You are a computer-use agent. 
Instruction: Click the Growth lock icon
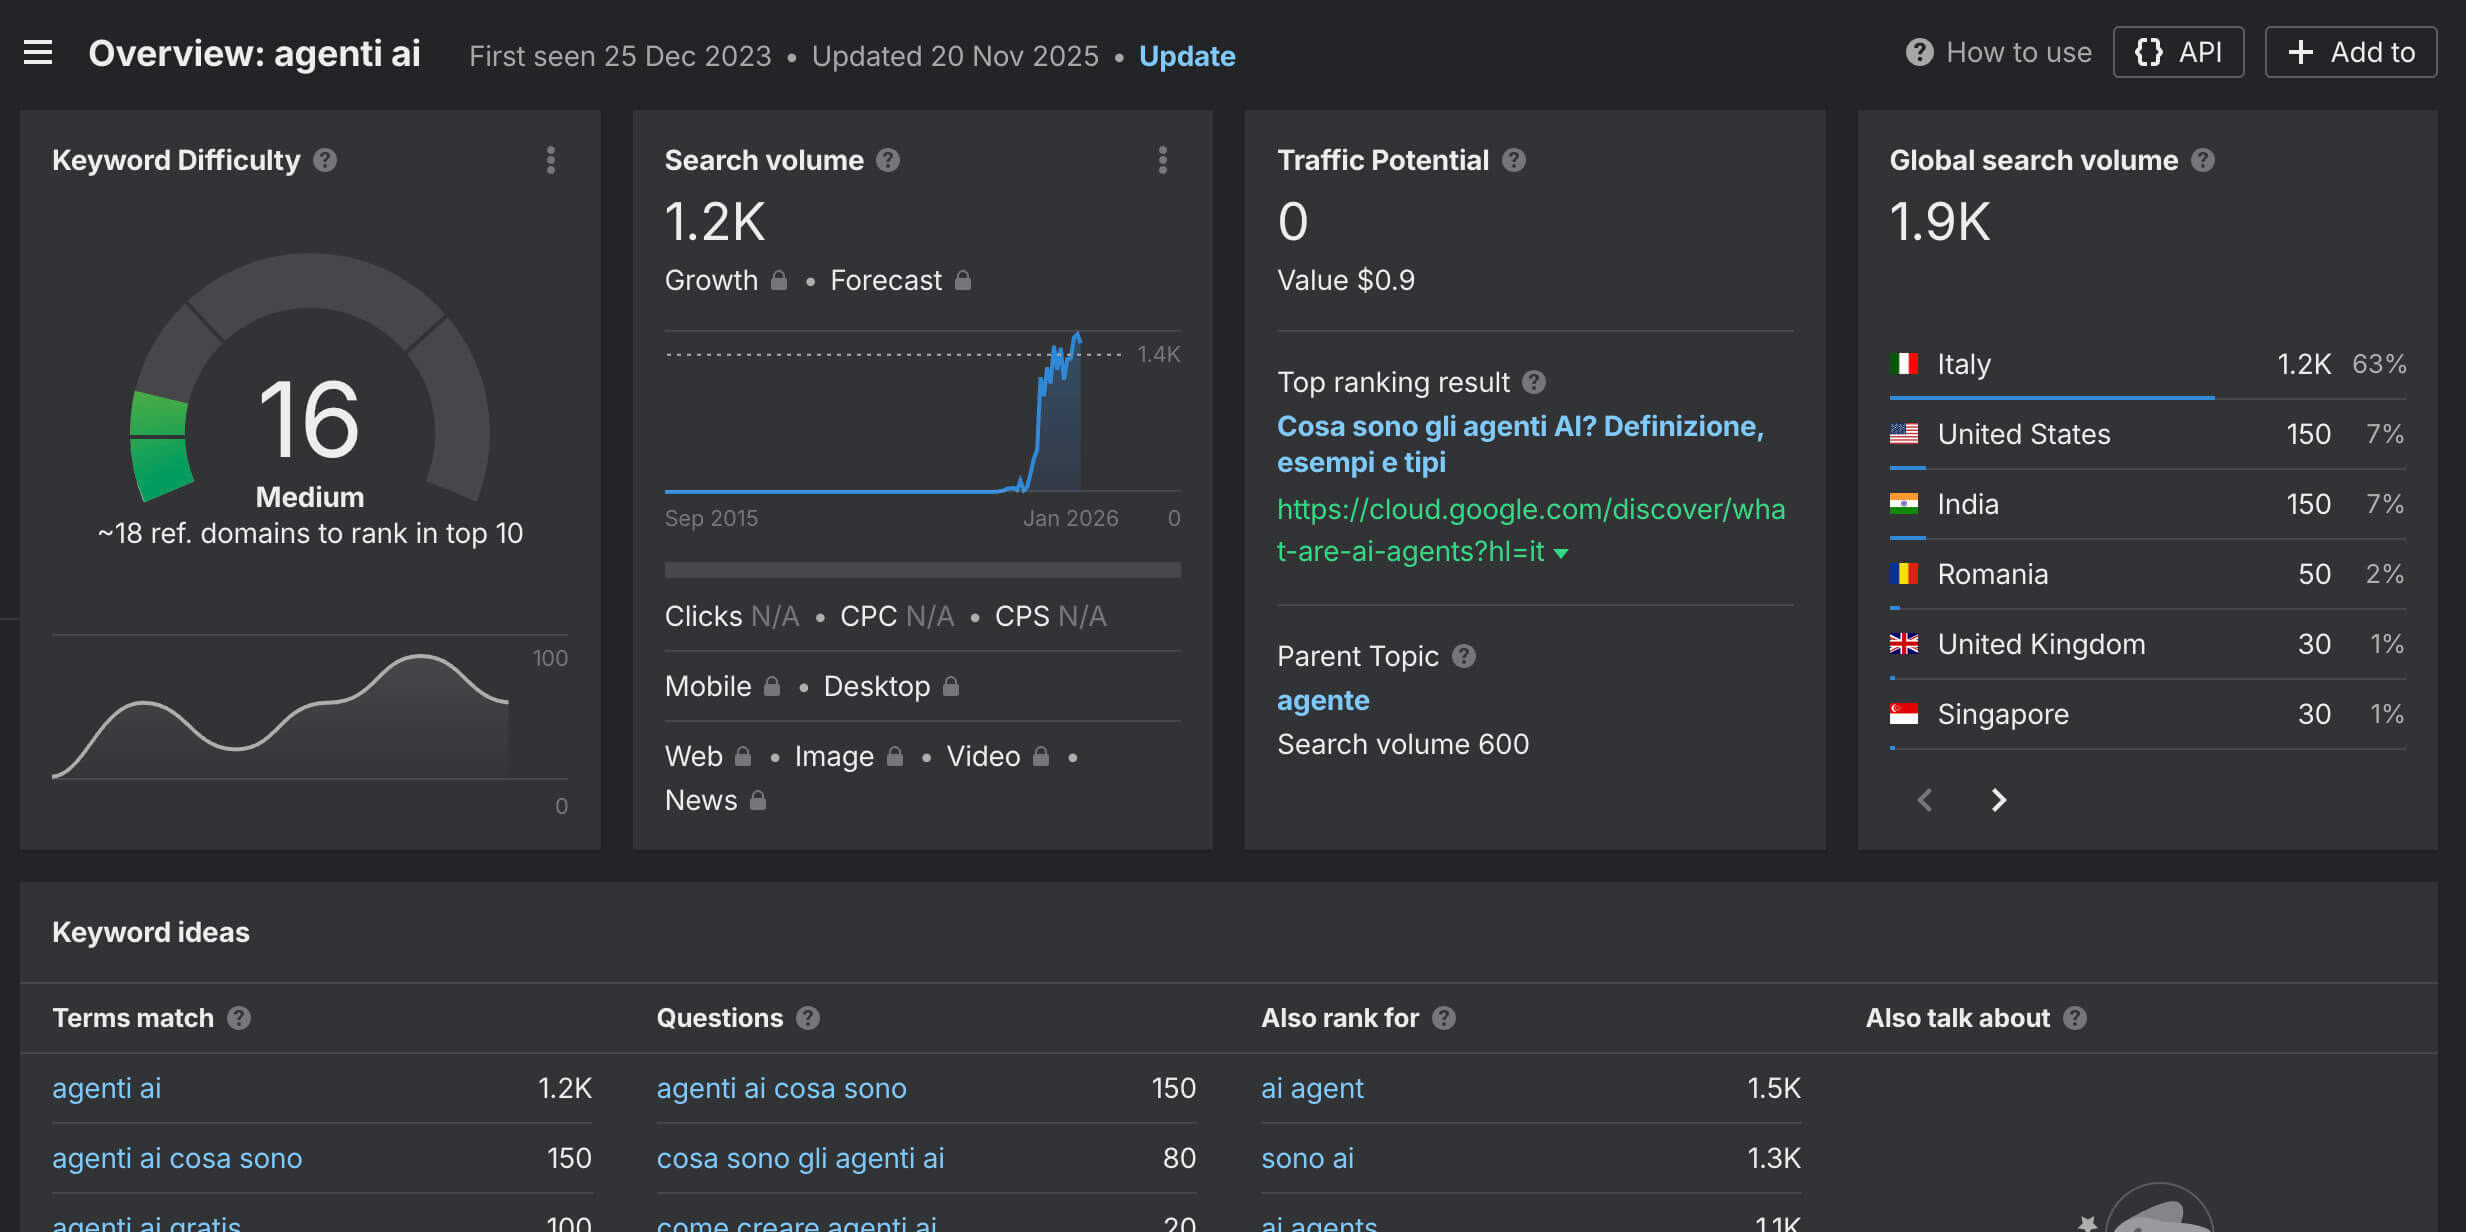coord(779,280)
